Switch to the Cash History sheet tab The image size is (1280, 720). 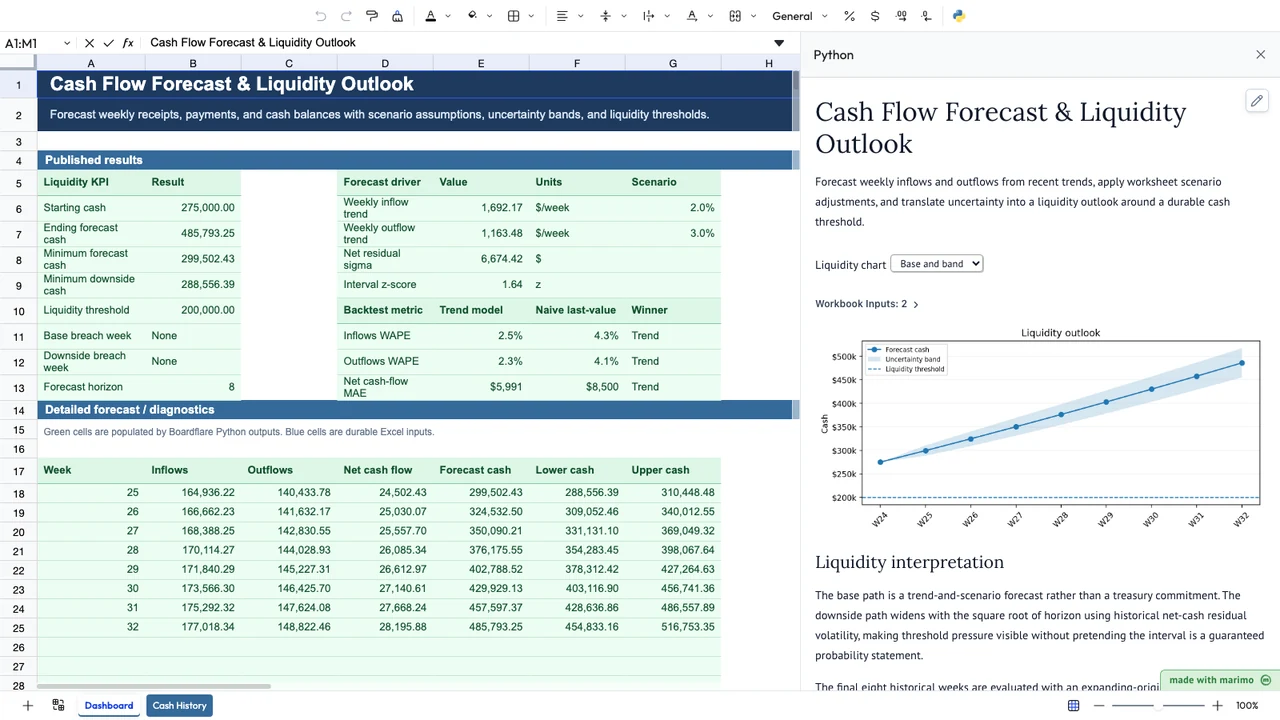tap(180, 706)
